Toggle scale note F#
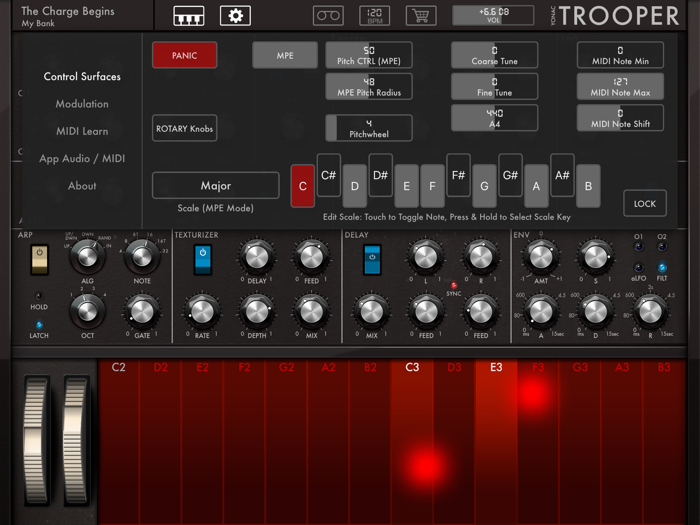 pyautogui.click(x=458, y=175)
